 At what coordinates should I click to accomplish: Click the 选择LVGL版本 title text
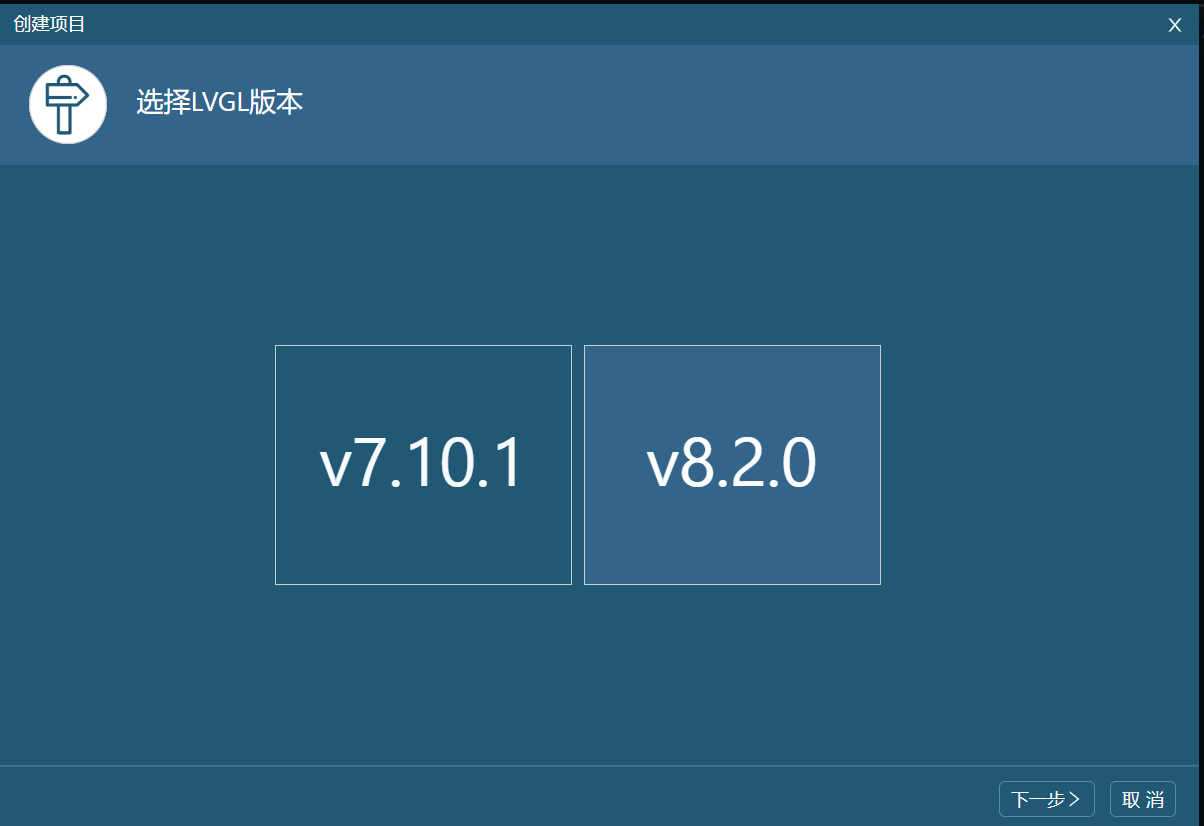(x=219, y=104)
